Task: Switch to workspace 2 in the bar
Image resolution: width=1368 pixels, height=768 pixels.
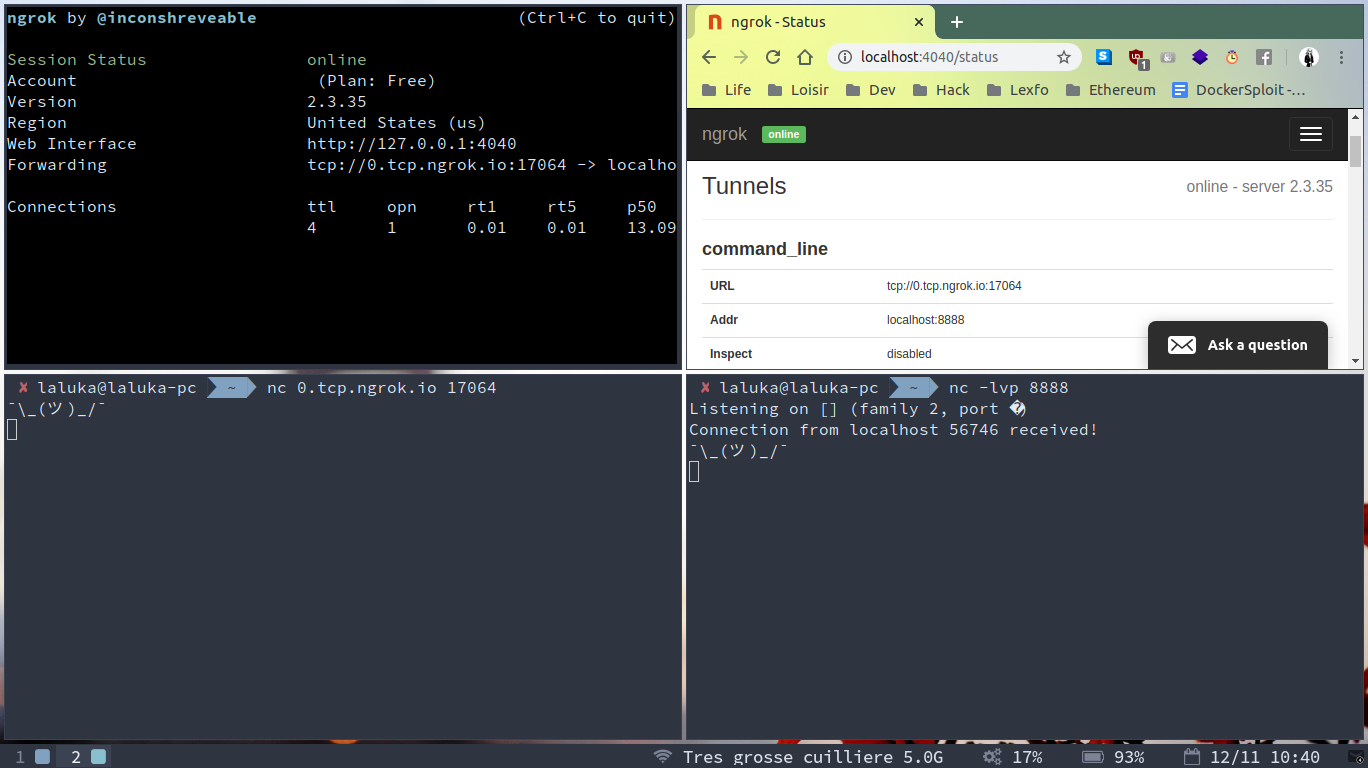Action: [87, 757]
